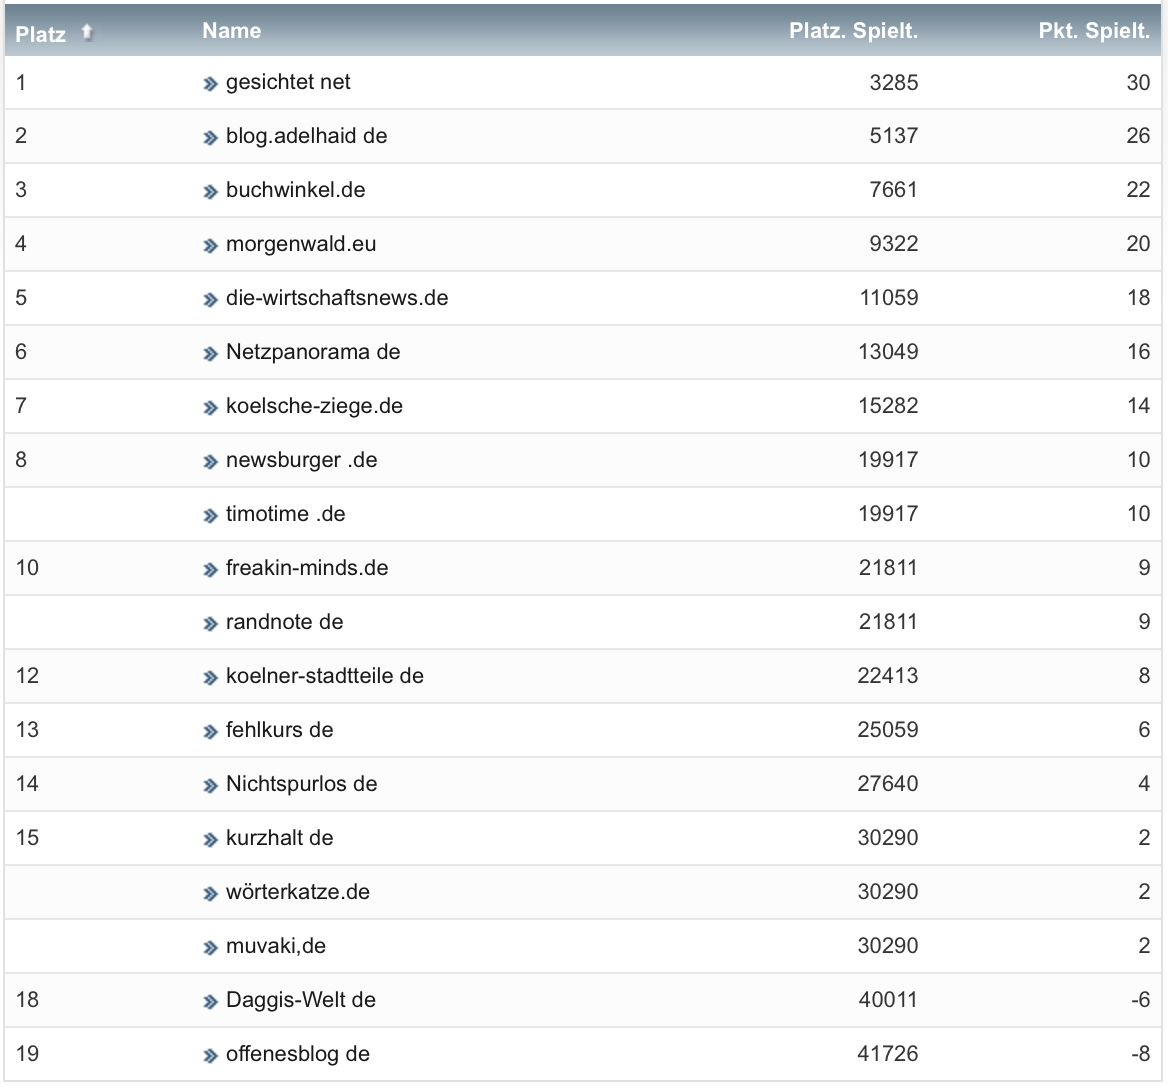Click the arrow icon beside fehlkurs de

click(210, 732)
